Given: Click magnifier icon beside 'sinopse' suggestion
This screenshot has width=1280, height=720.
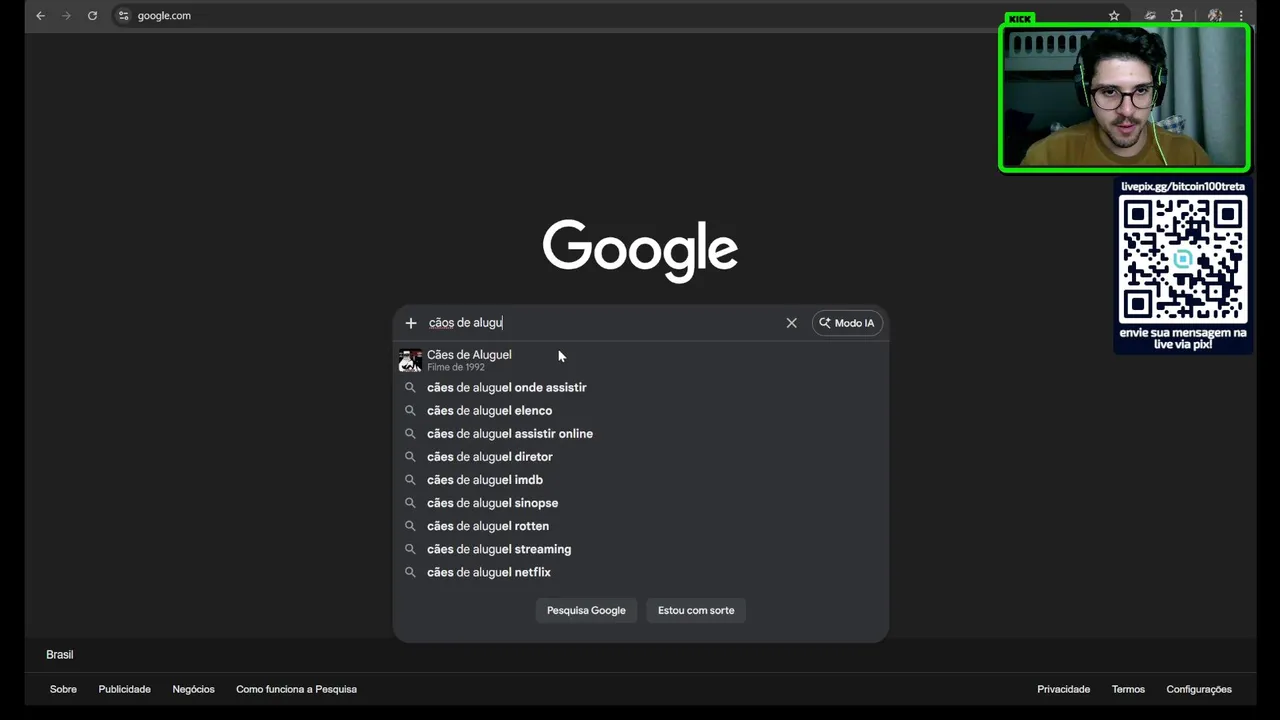Looking at the screenshot, I should [410, 503].
